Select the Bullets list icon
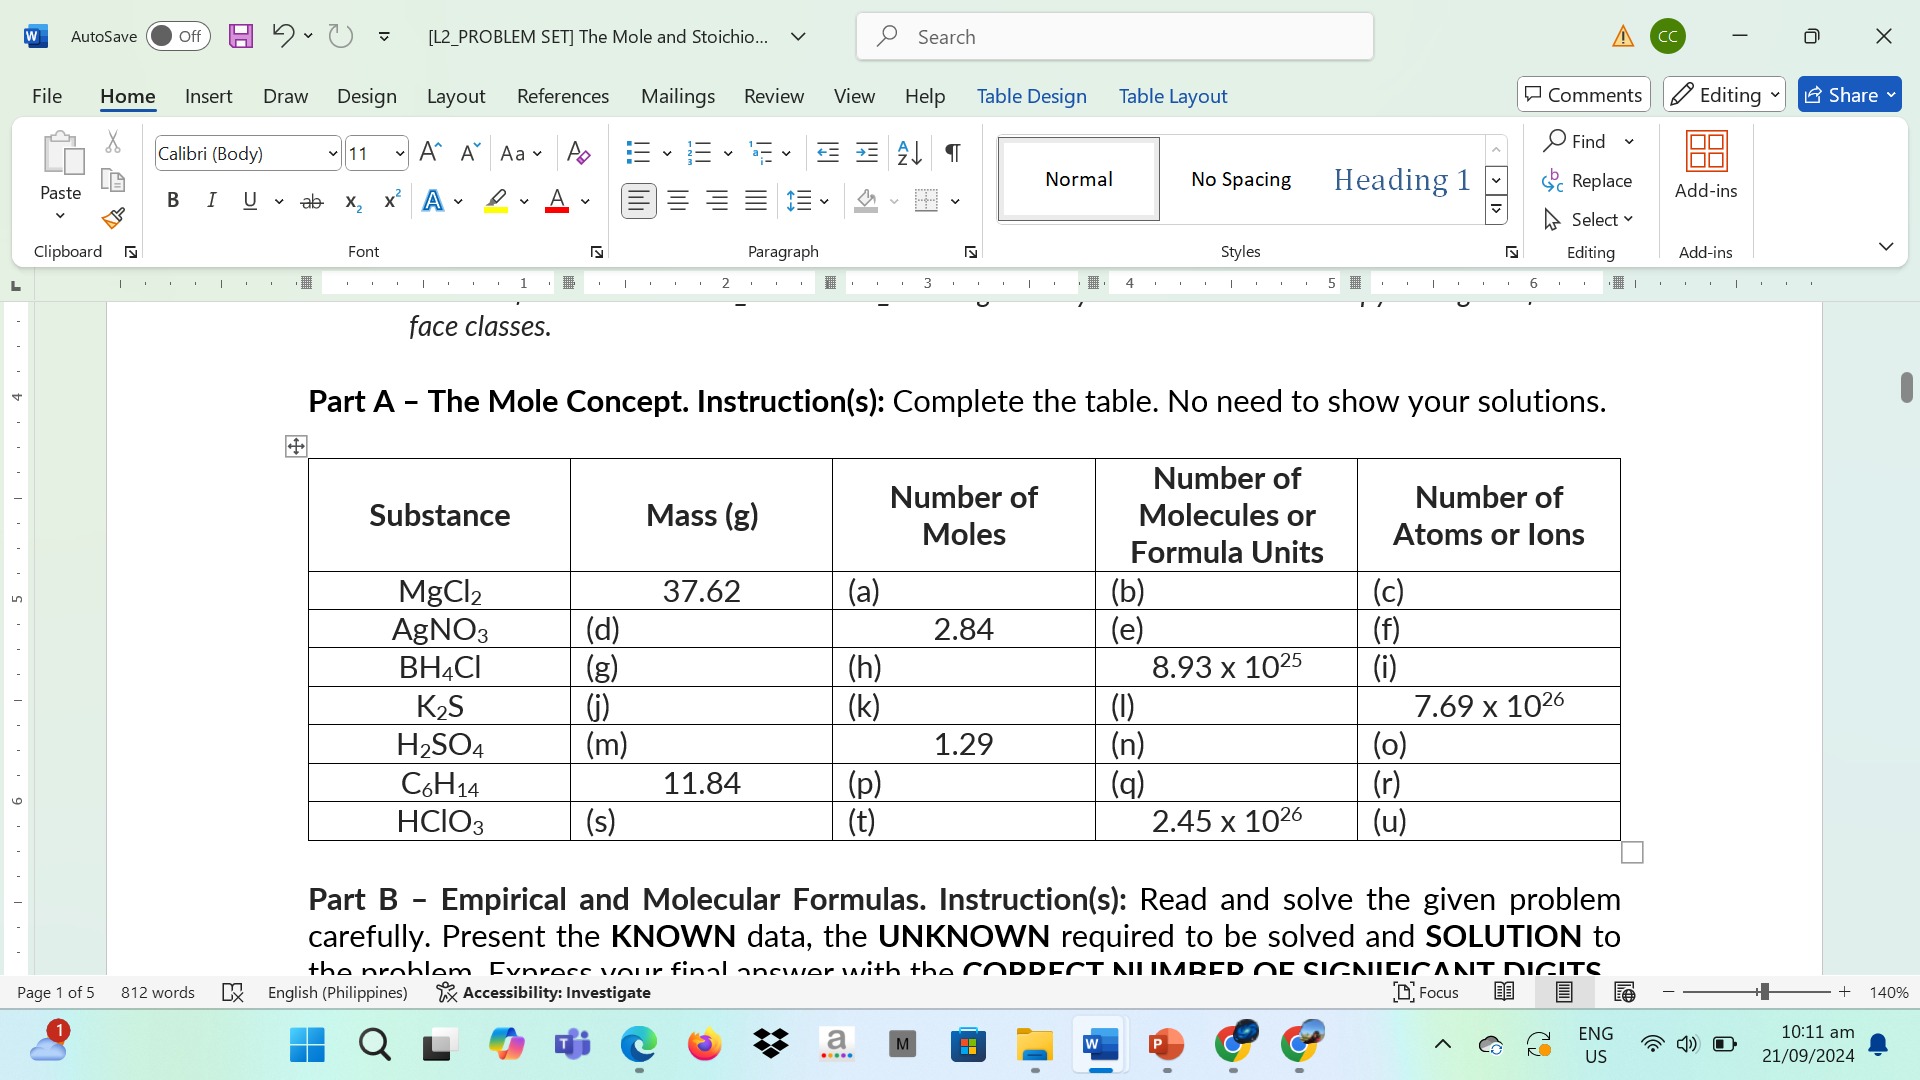The width and height of the screenshot is (1920, 1080). click(636, 152)
